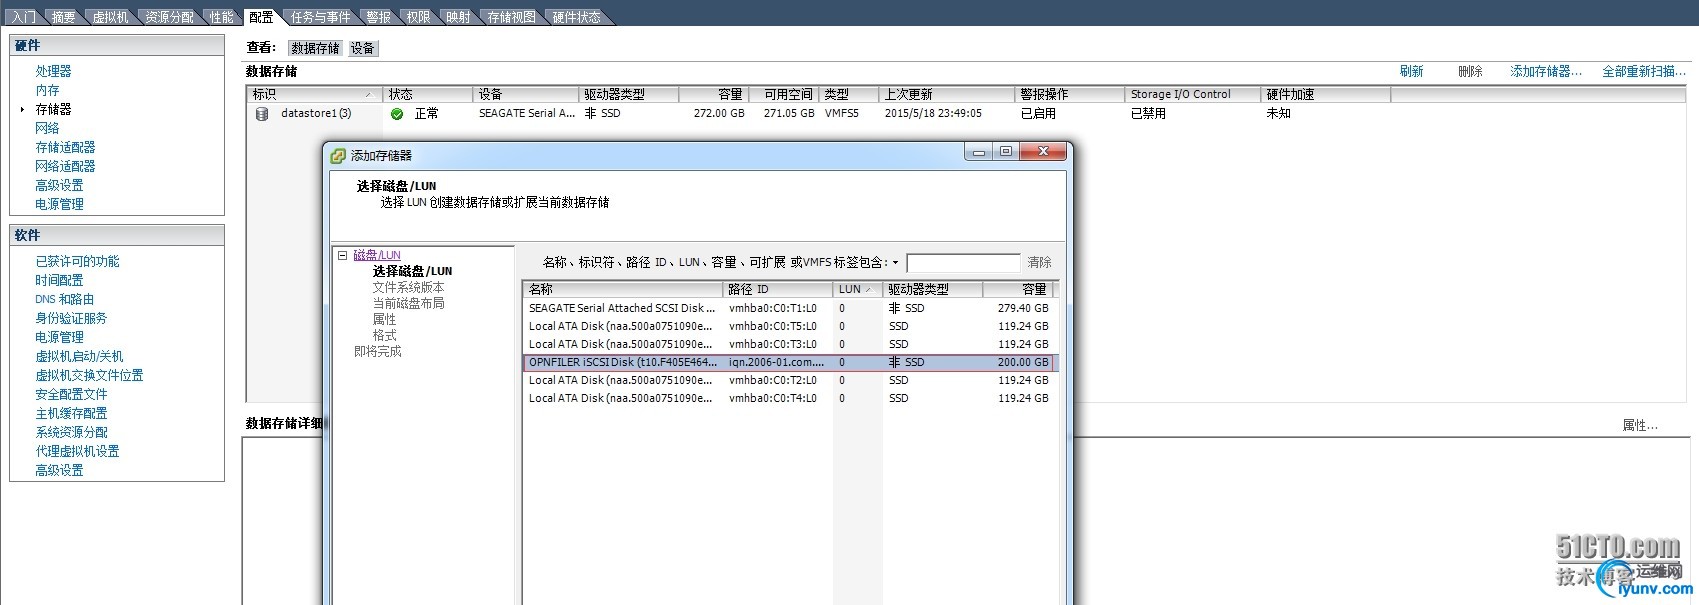Click the 磁盘/LUN wizard step link

377,255
